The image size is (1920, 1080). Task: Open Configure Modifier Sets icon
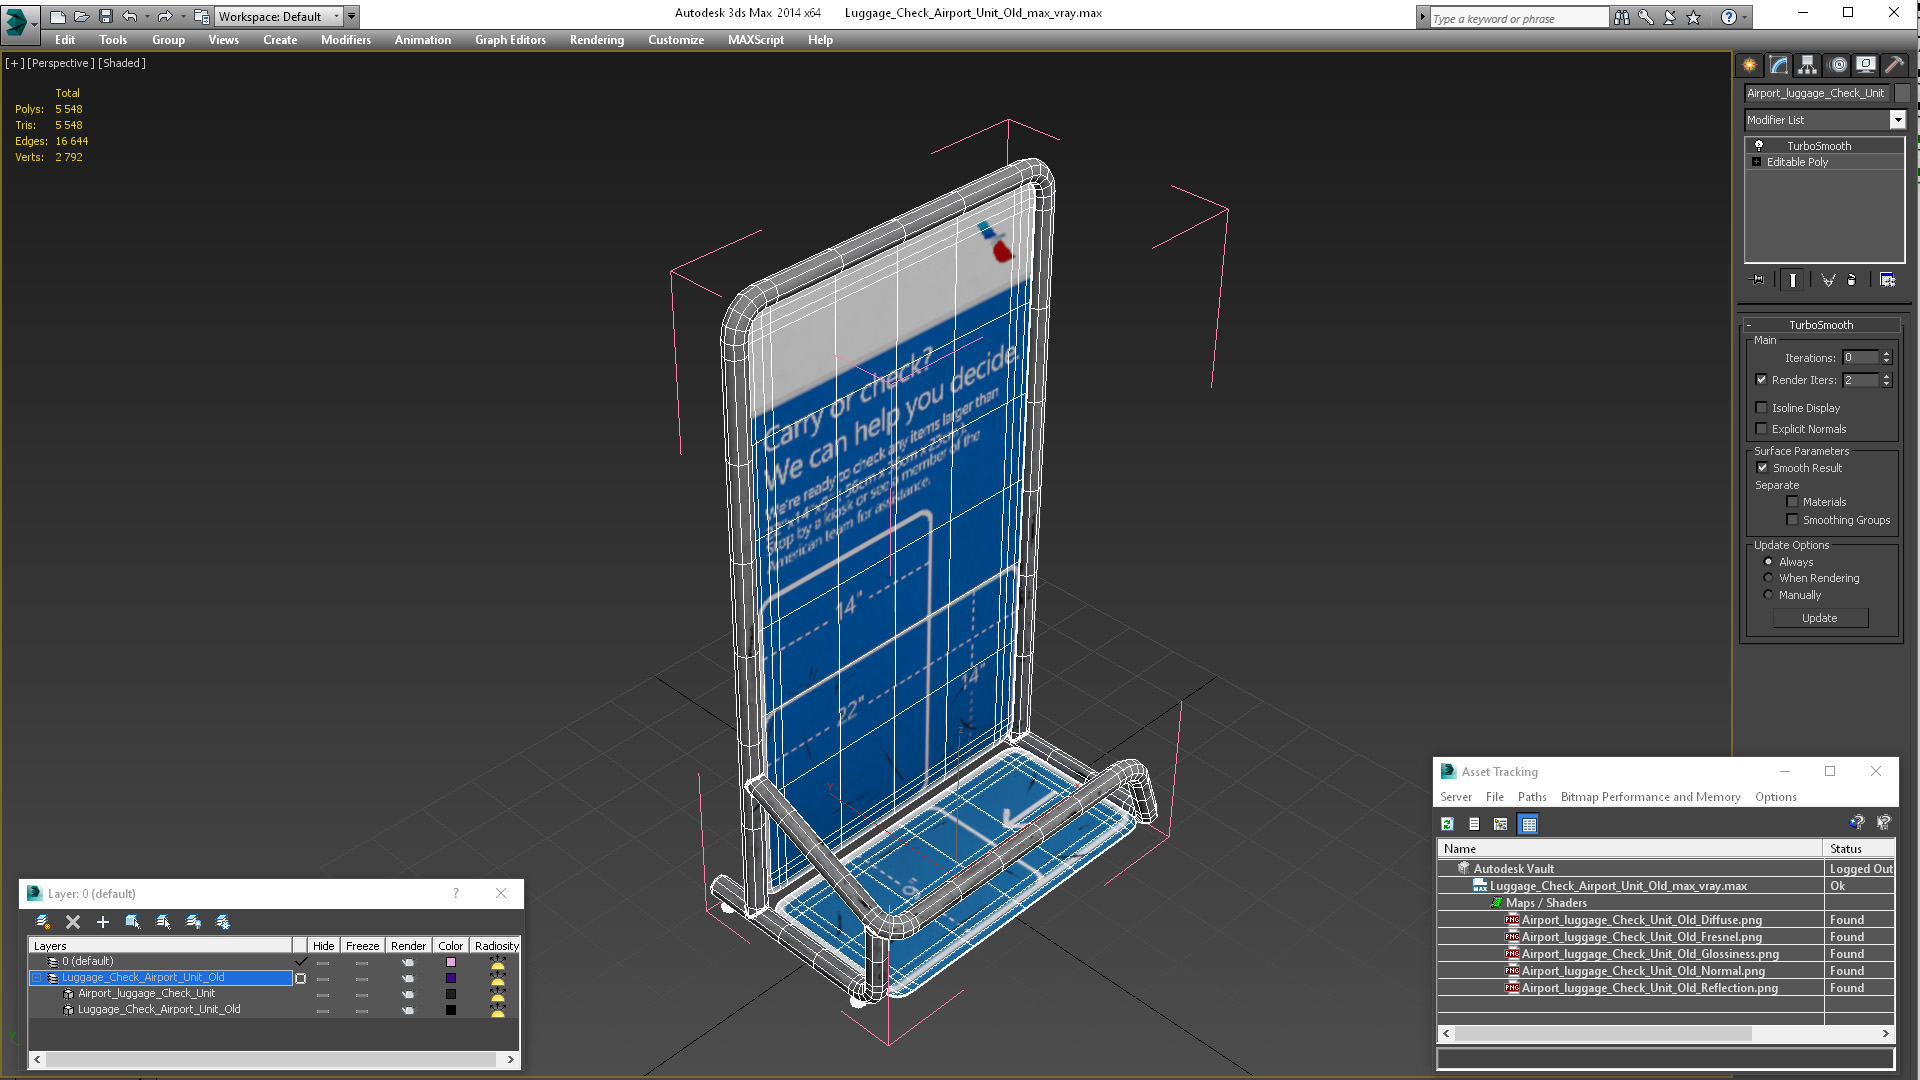[x=1887, y=280]
